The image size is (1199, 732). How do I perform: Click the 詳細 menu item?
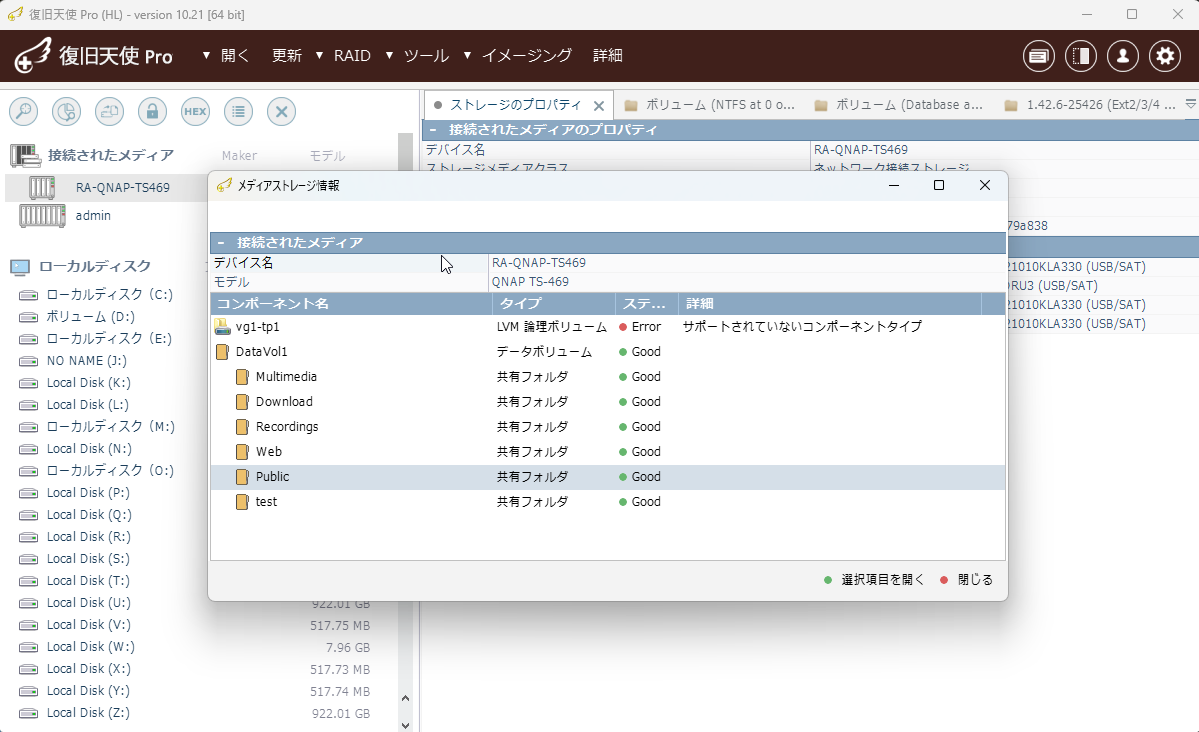pos(608,56)
